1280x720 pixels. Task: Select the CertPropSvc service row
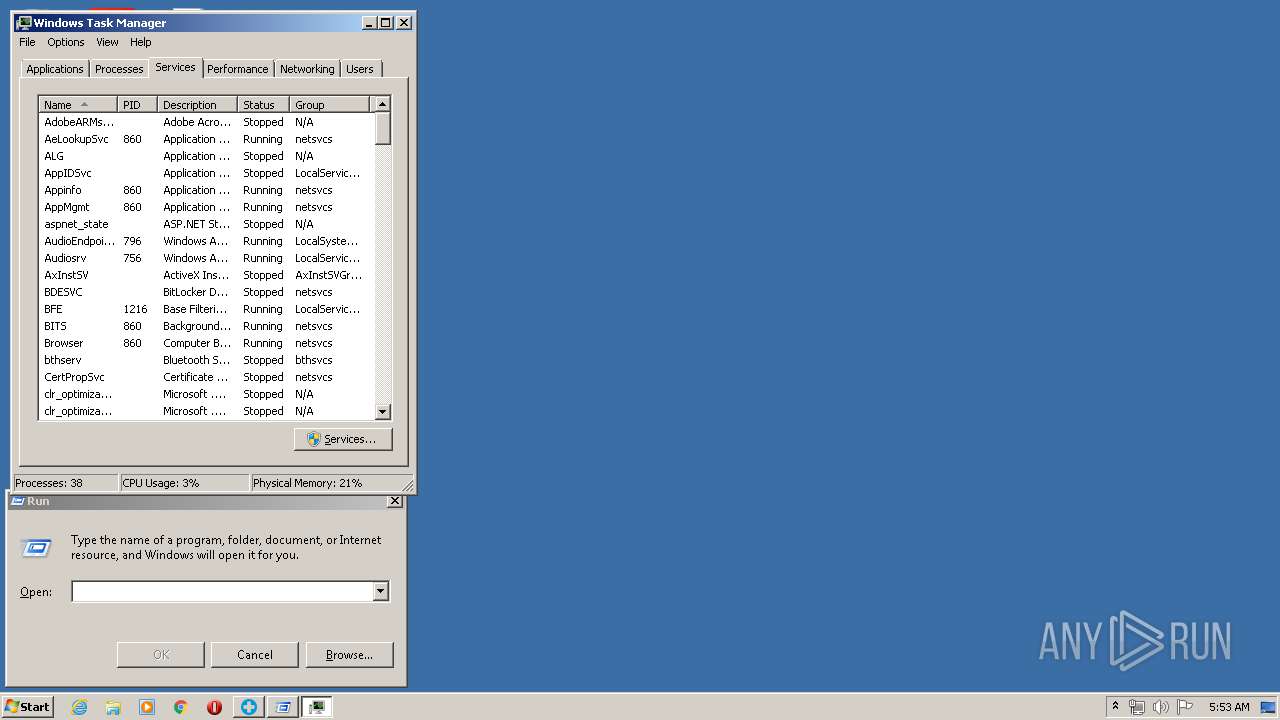[206, 377]
